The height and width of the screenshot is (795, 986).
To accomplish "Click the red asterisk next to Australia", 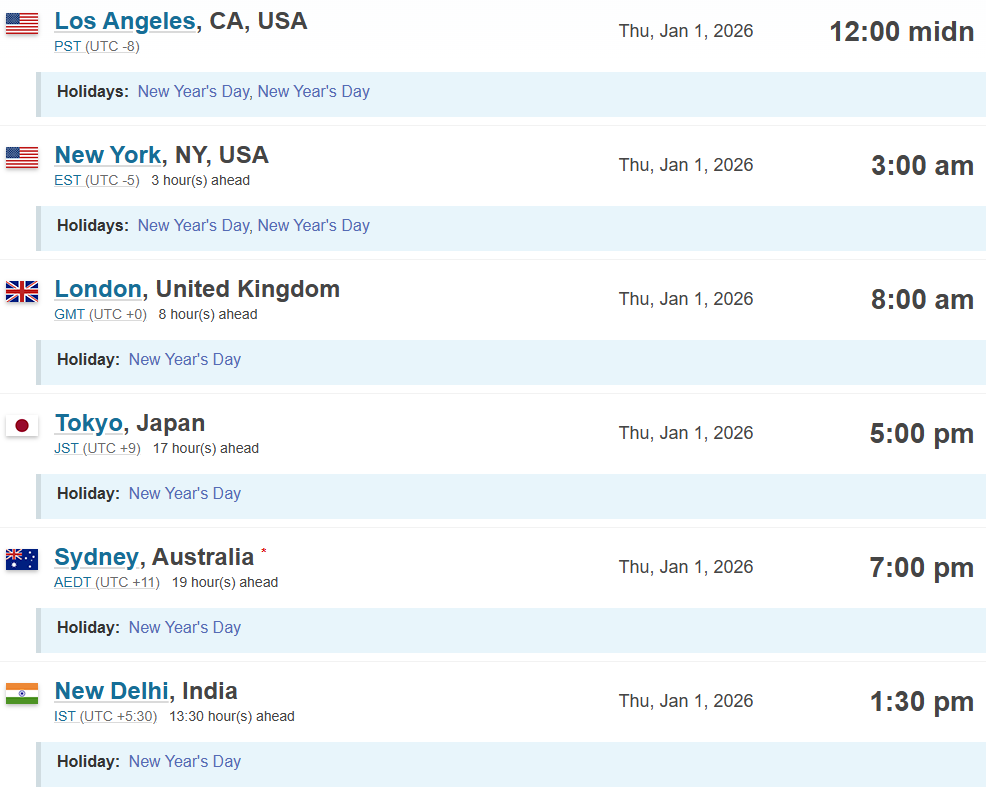I will [264, 552].
